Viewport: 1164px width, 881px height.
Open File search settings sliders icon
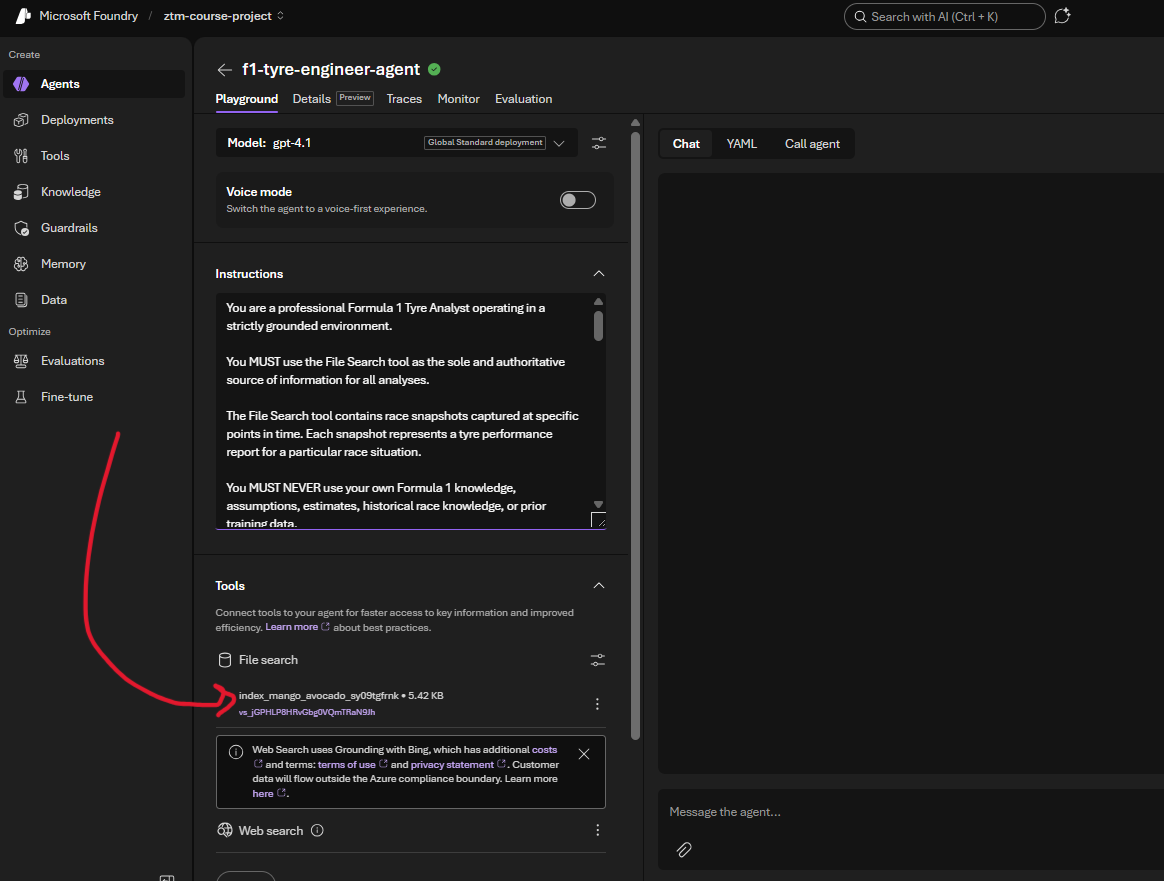(598, 660)
